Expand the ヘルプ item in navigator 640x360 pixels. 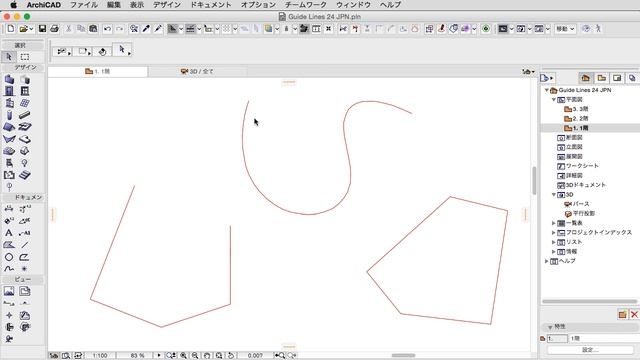(x=547, y=261)
